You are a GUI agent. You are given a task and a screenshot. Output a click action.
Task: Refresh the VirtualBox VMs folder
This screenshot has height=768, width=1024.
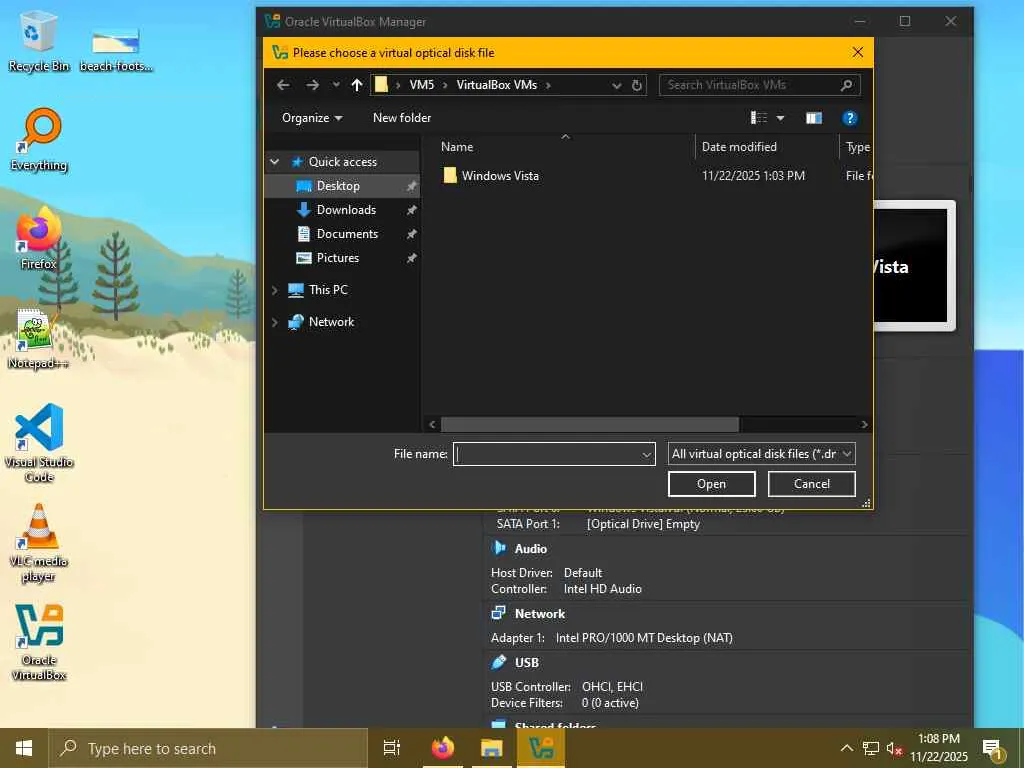637,86
